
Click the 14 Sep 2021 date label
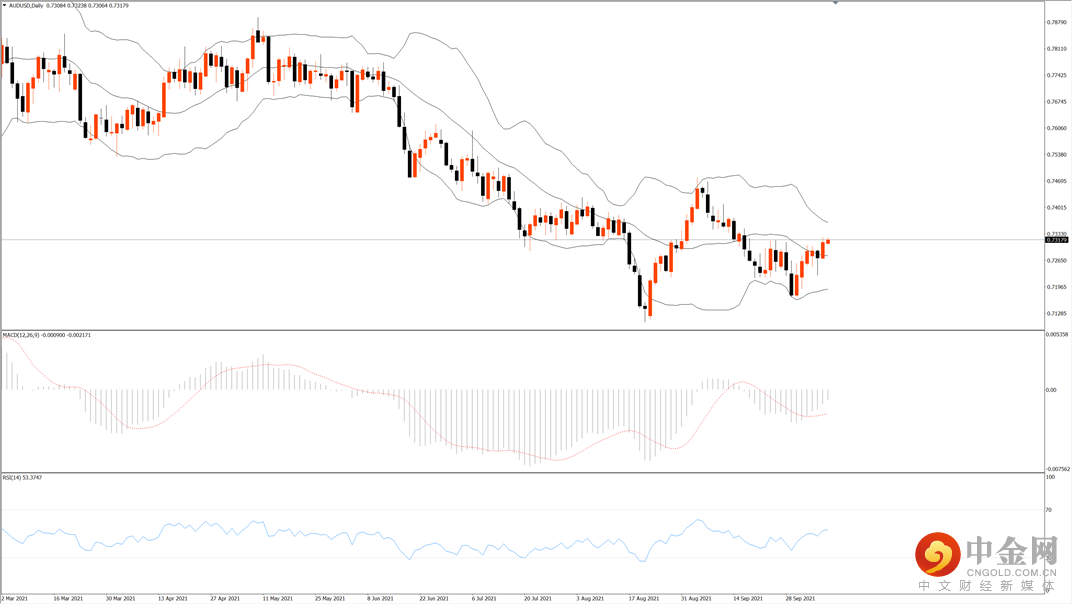pos(748,599)
